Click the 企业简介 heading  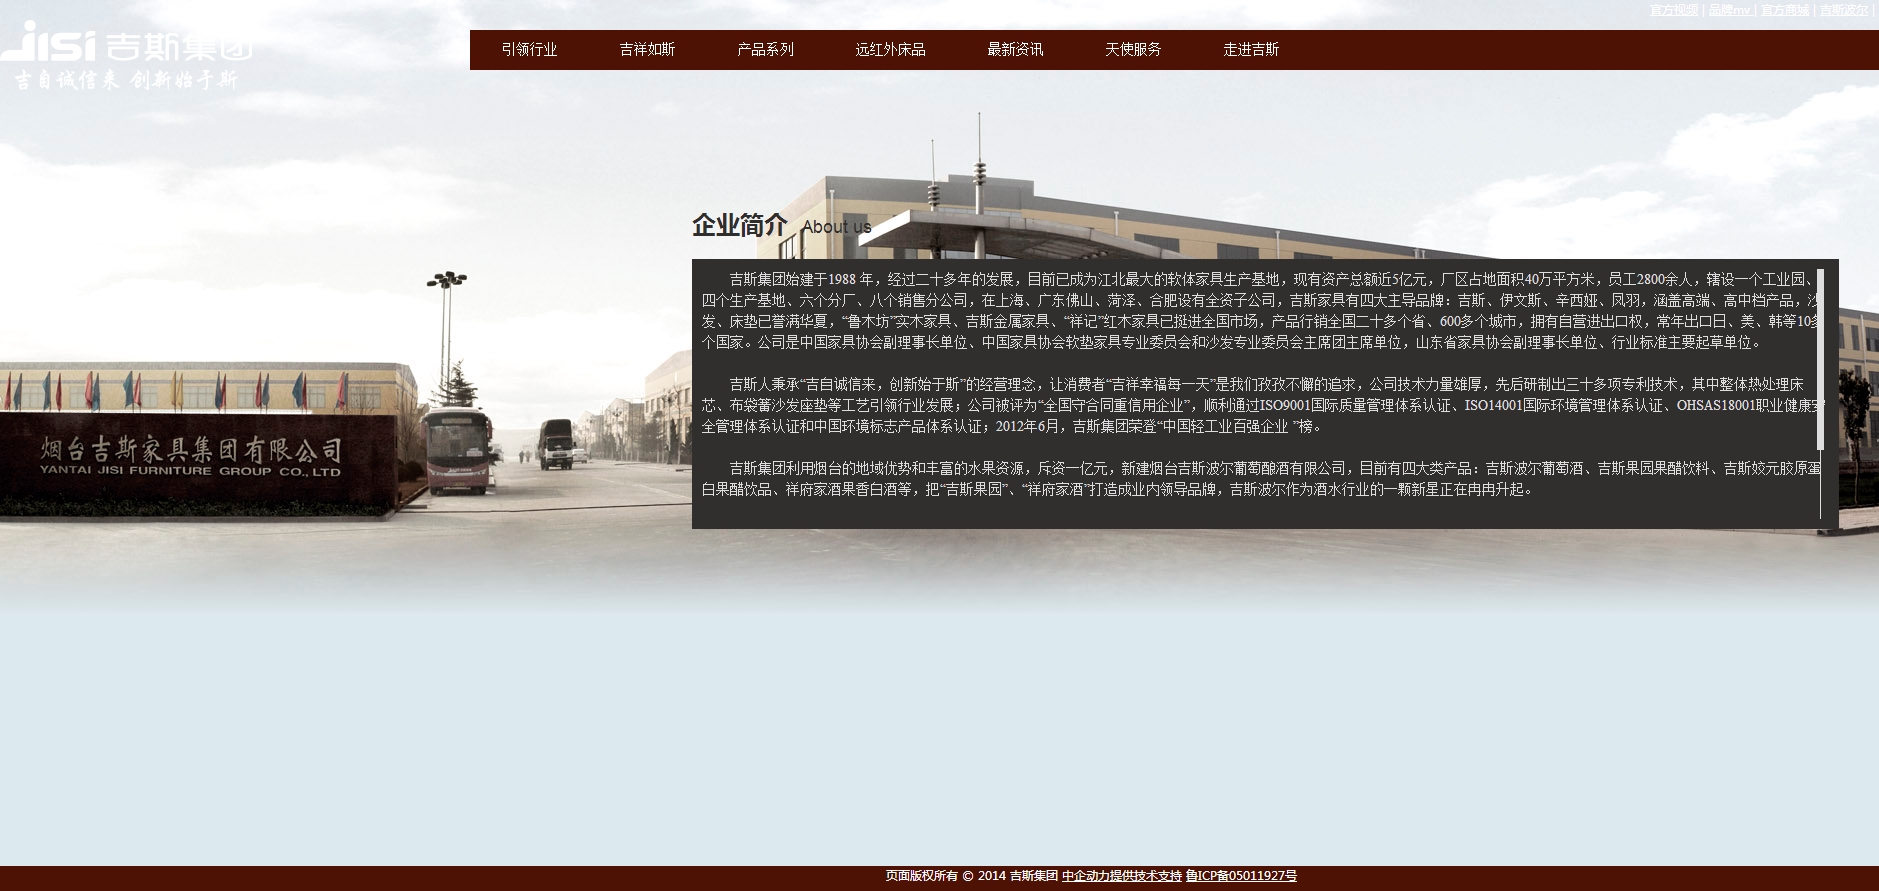tap(739, 226)
